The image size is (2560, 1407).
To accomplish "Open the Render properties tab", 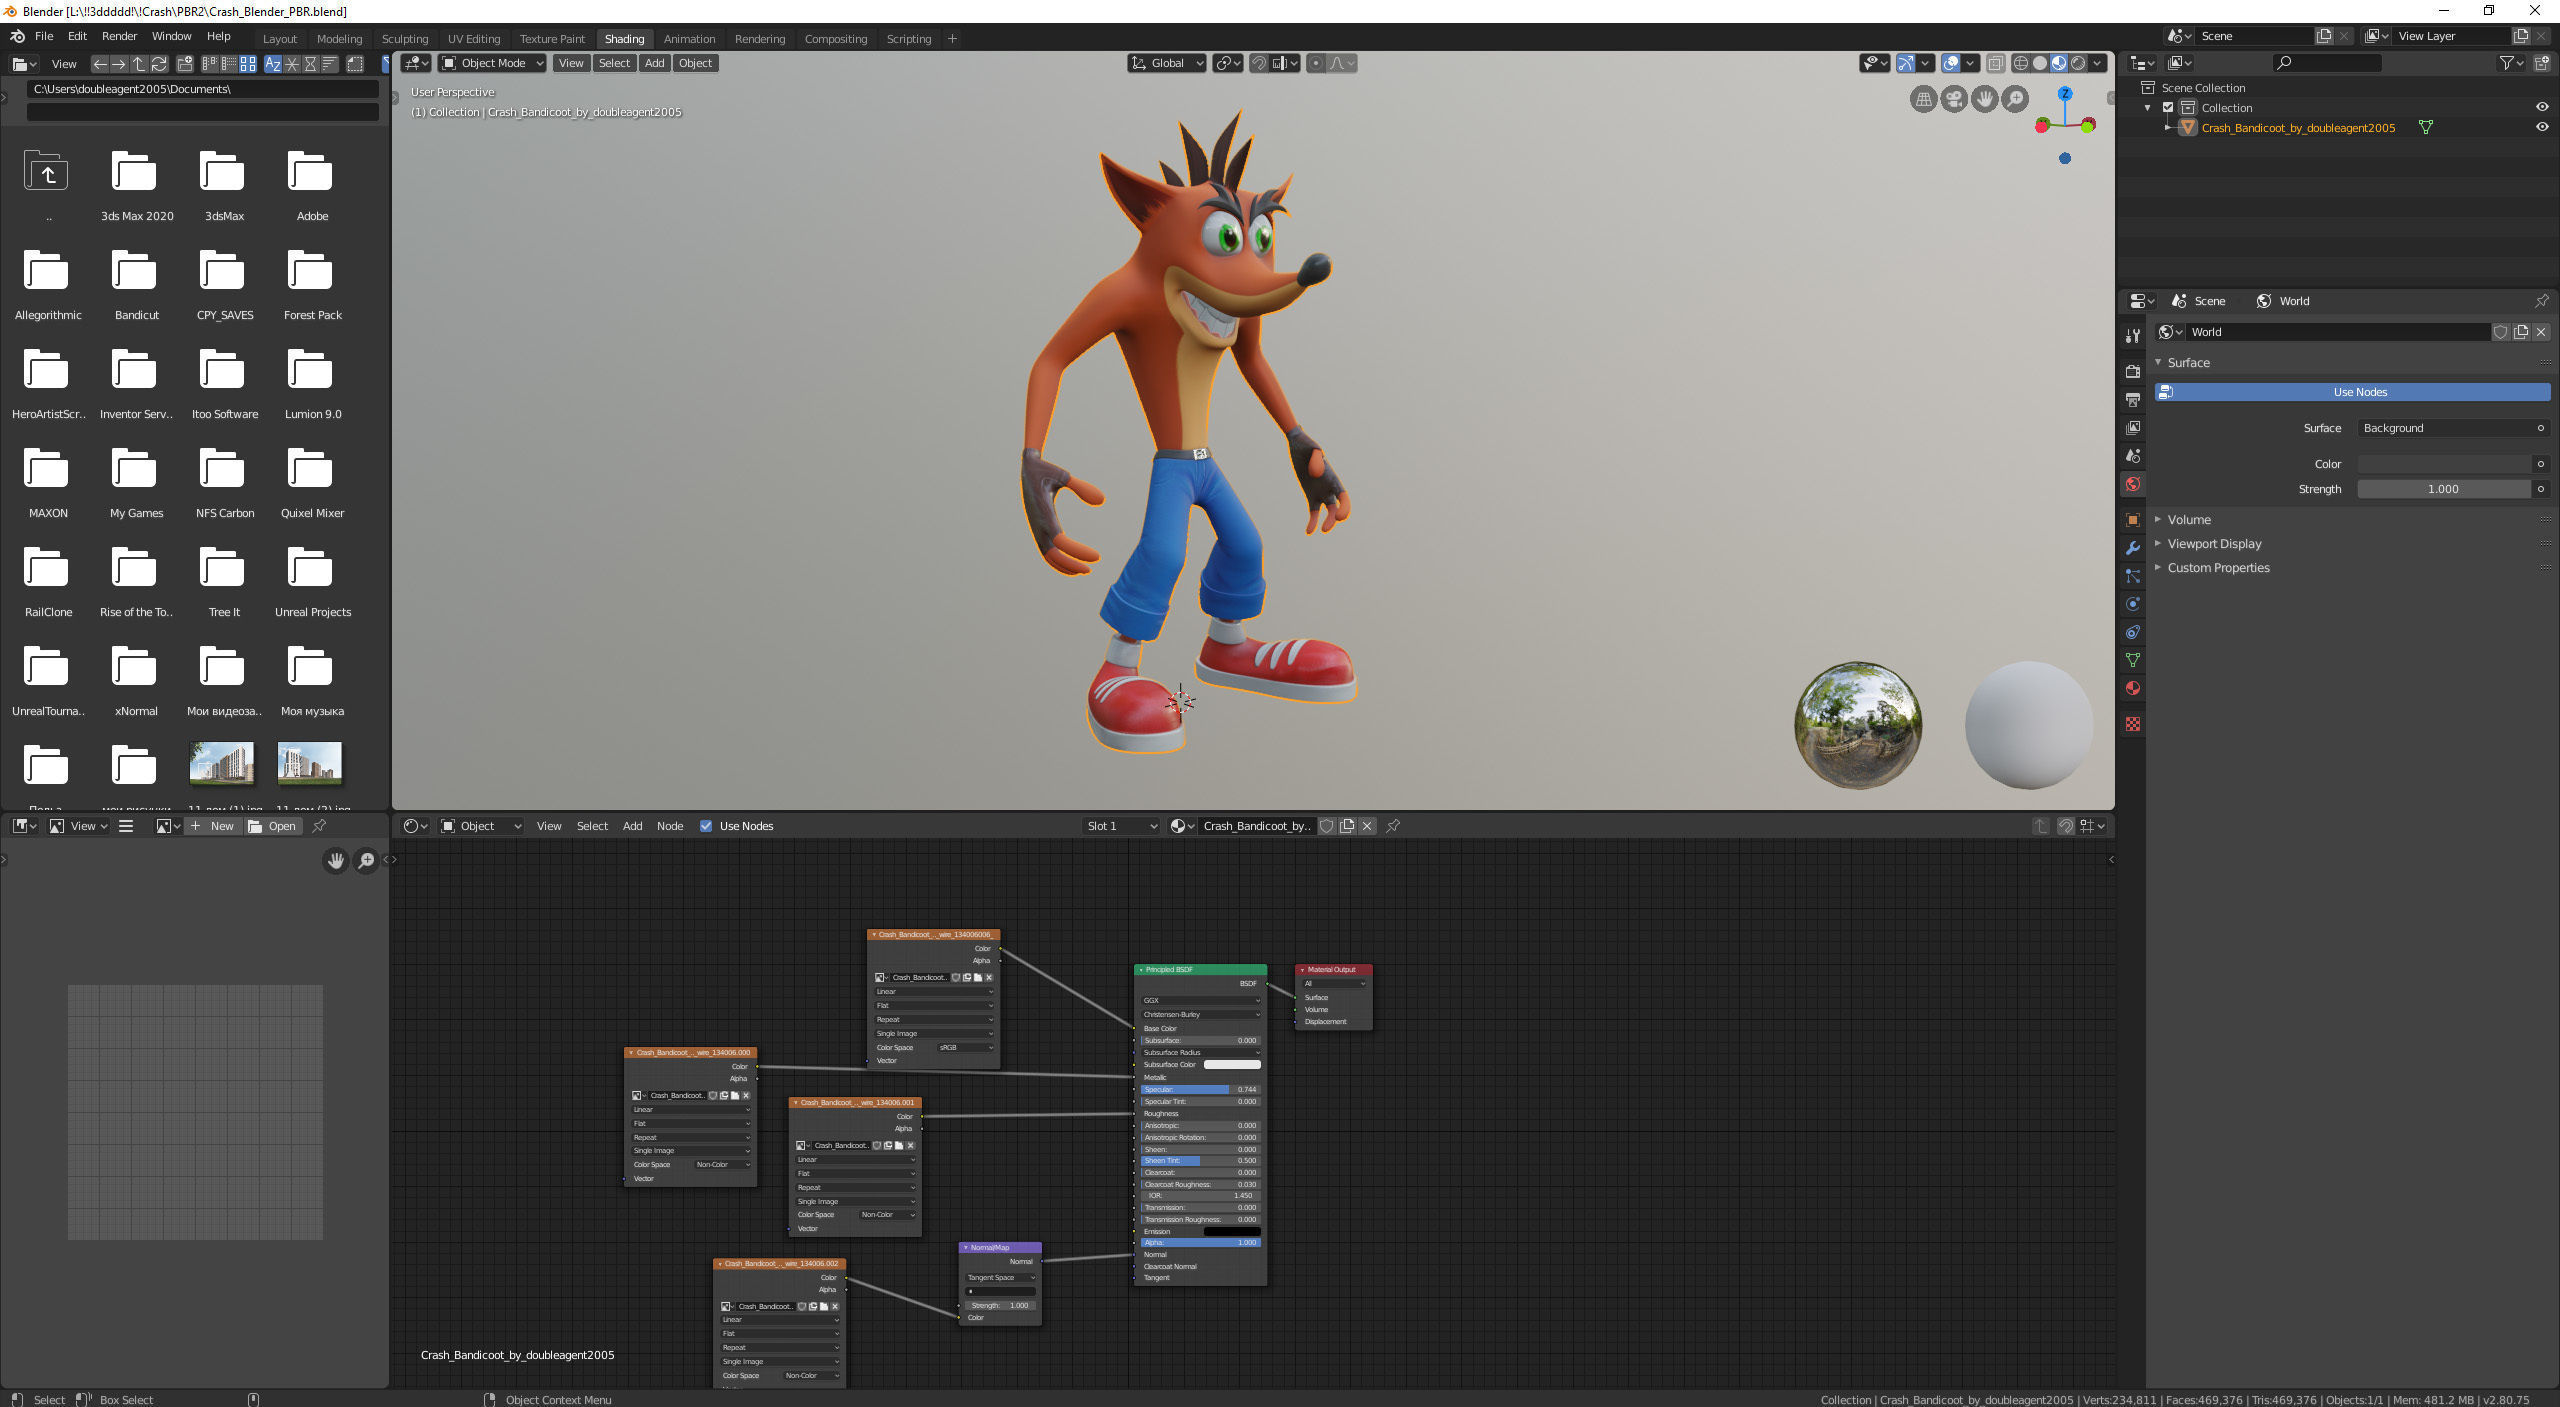I will tap(2133, 371).
